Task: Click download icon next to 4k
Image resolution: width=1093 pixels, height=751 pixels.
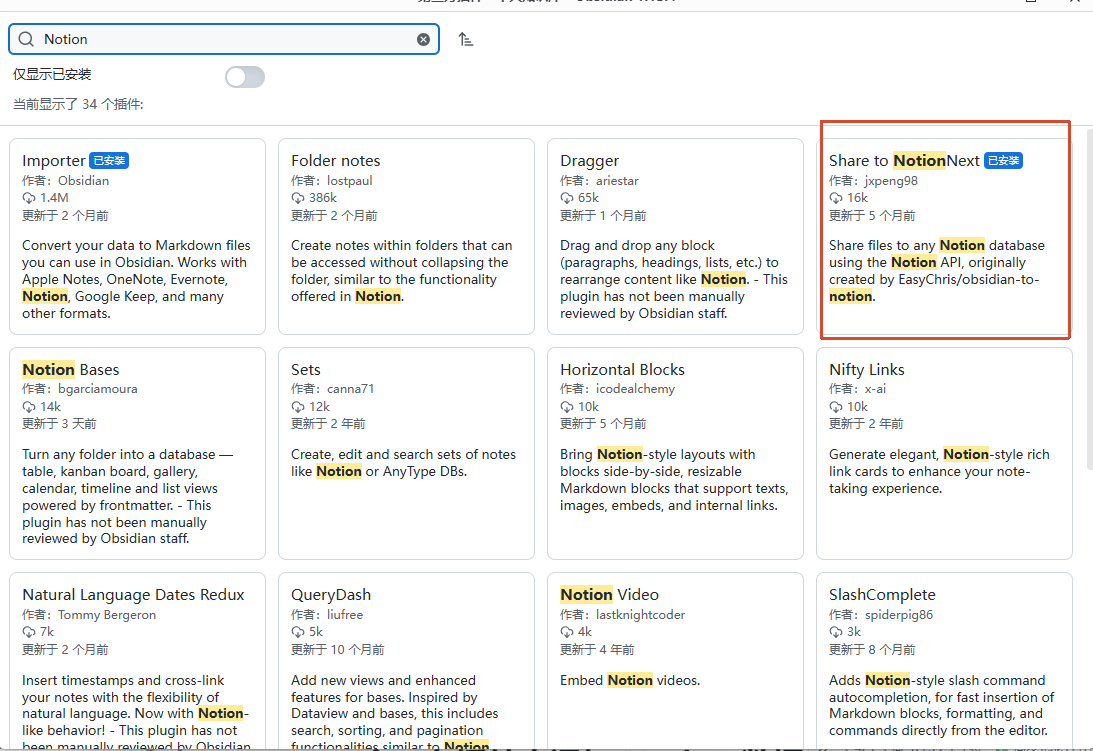Action: [x=567, y=632]
